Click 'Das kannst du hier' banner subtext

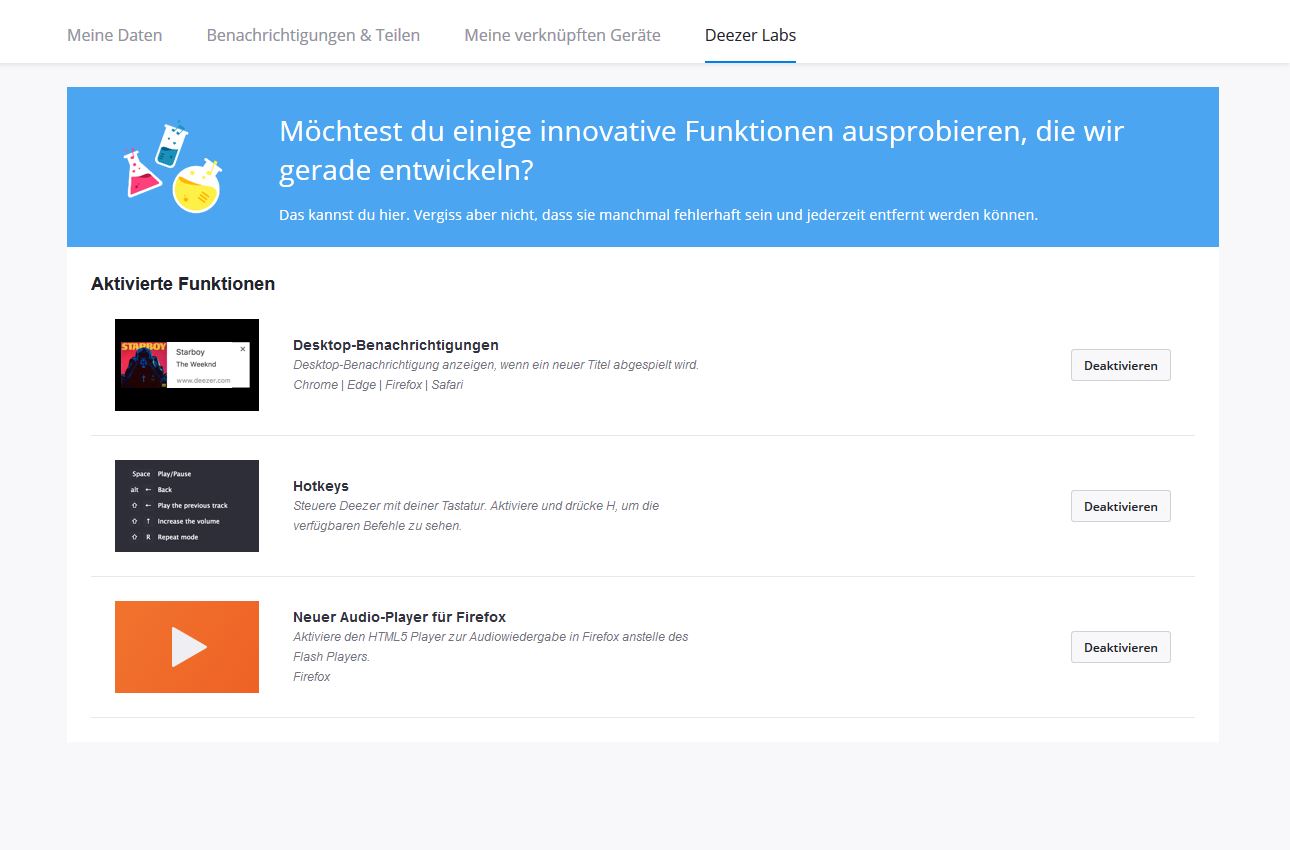(658, 215)
